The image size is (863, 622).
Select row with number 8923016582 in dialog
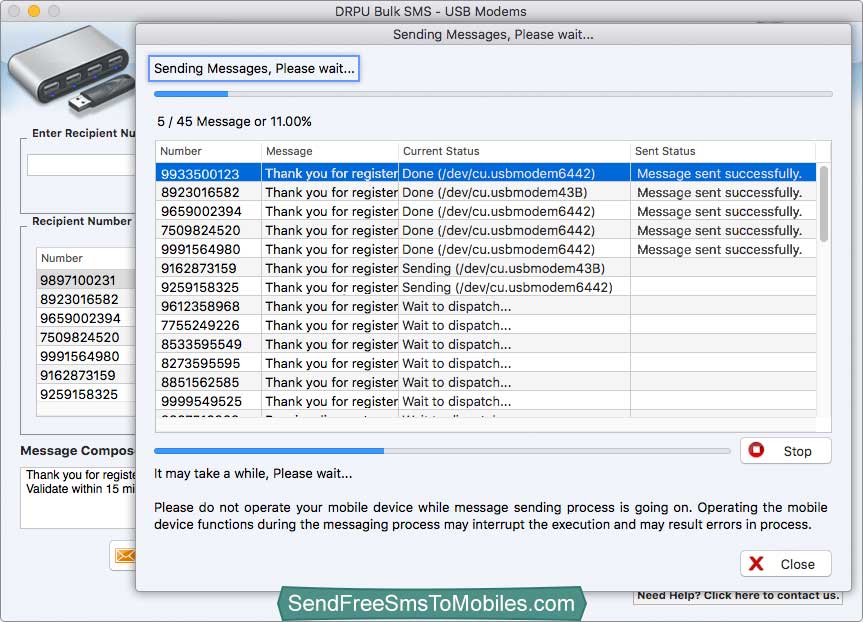pyautogui.click(x=485, y=193)
